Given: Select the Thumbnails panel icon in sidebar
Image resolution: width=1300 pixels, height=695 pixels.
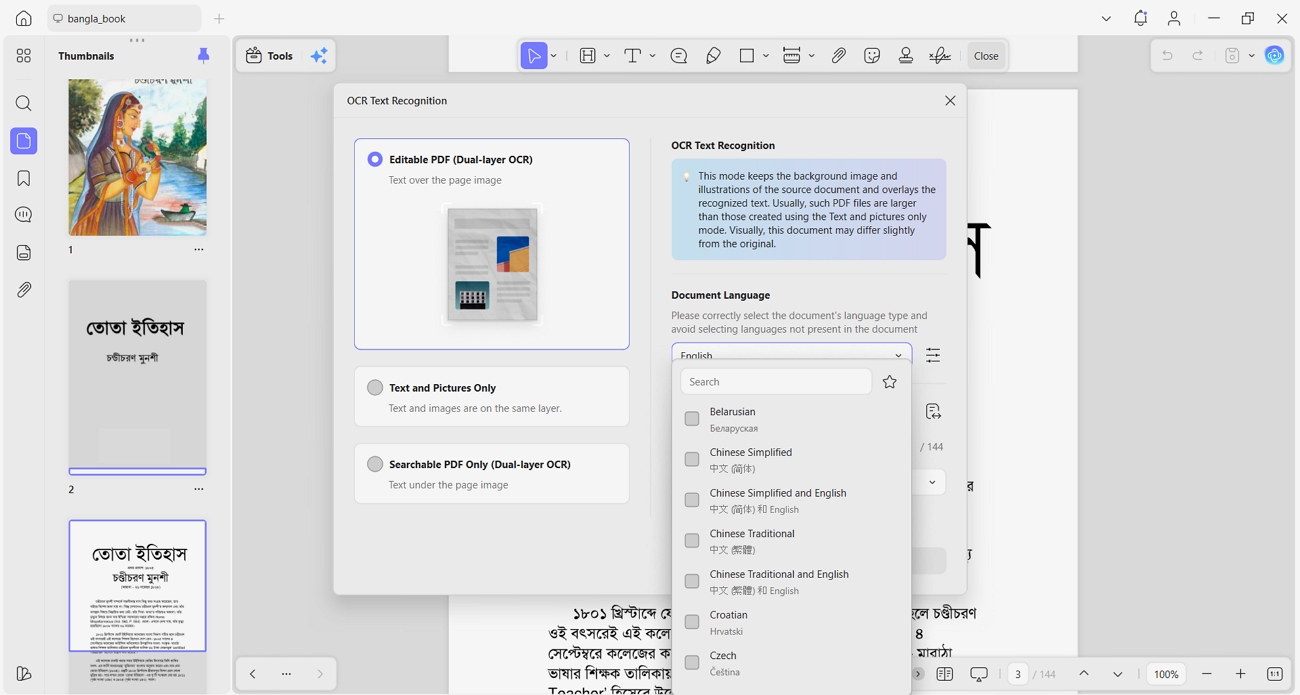Looking at the screenshot, I should (23, 141).
